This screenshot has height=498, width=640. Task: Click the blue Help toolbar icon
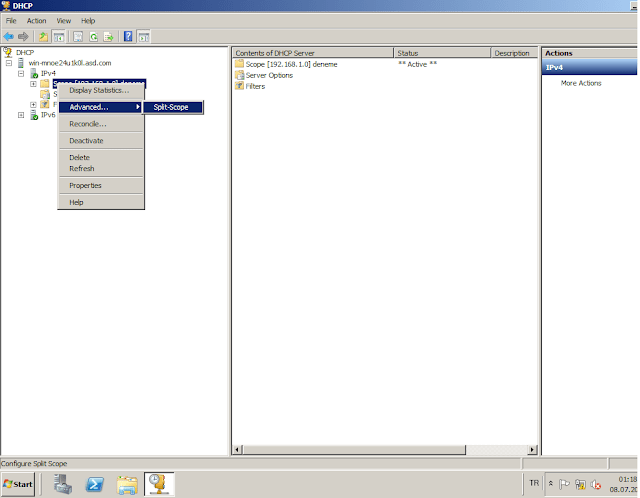pyautogui.click(x=128, y=37)
